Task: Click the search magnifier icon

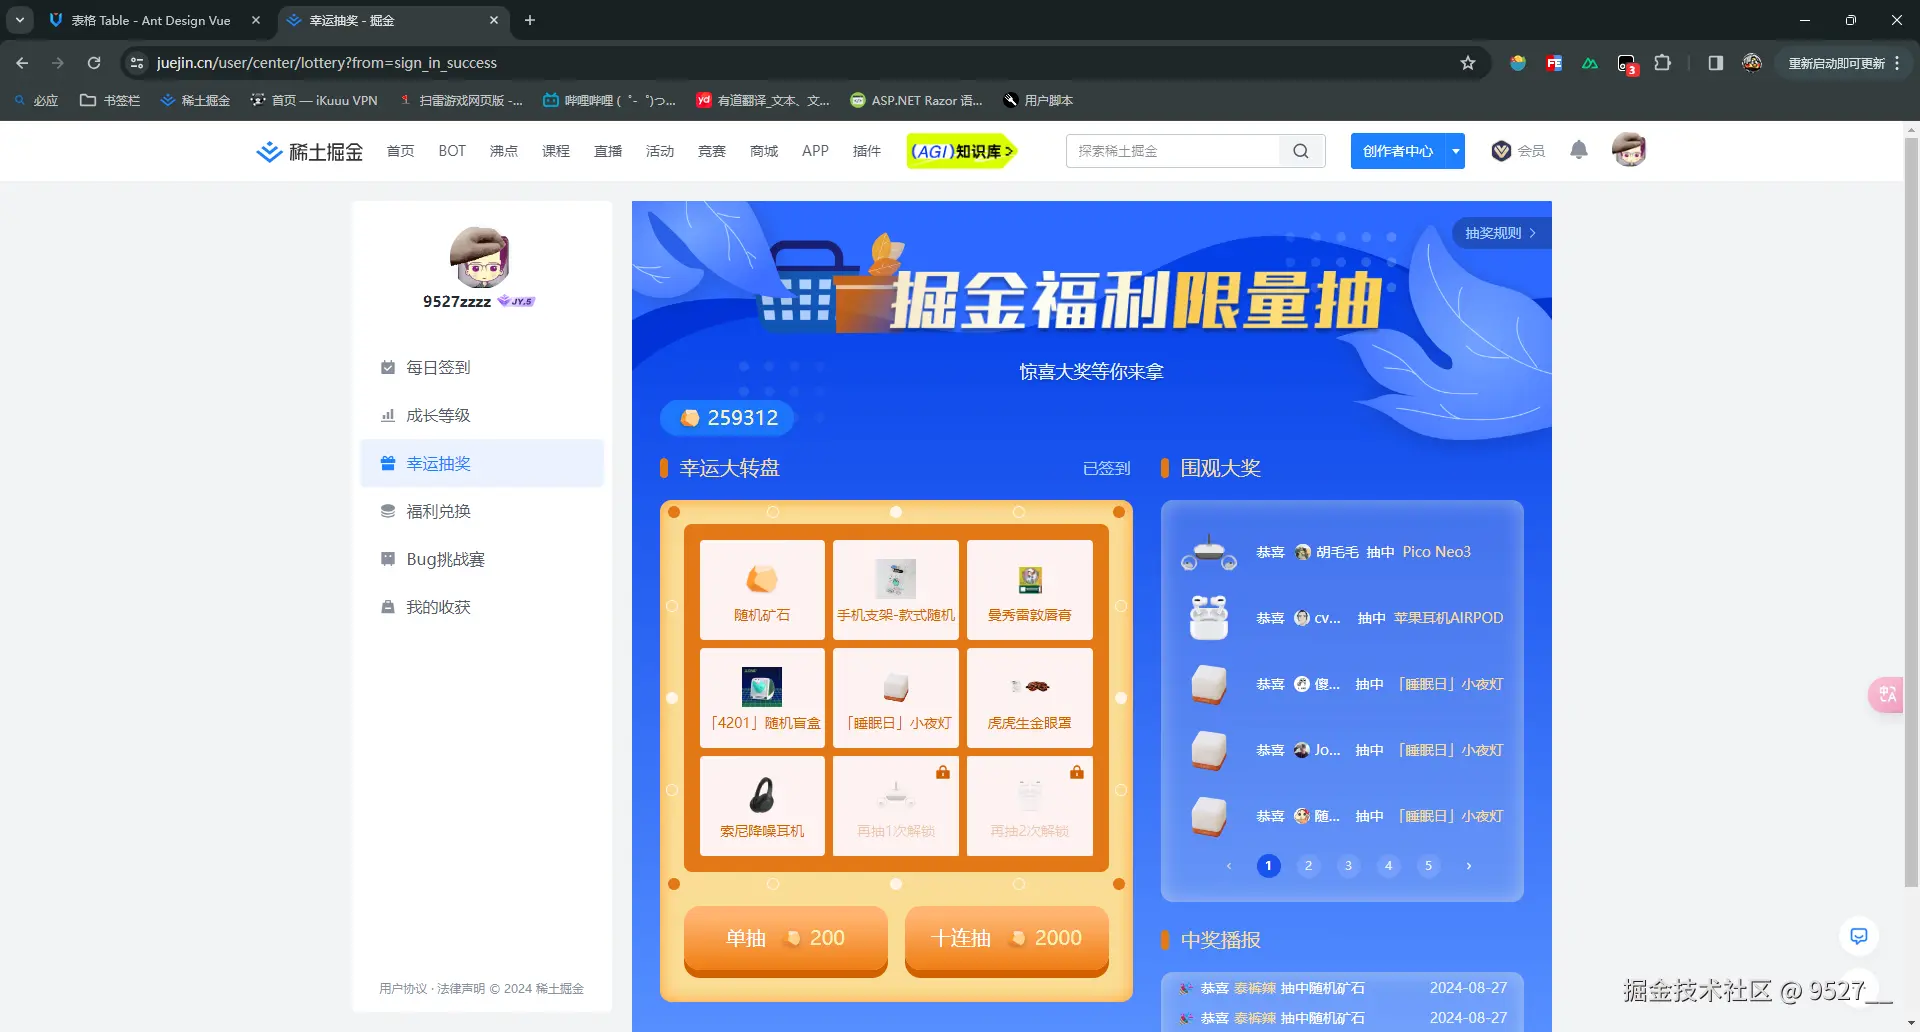Action: [x=1300, y=151]
